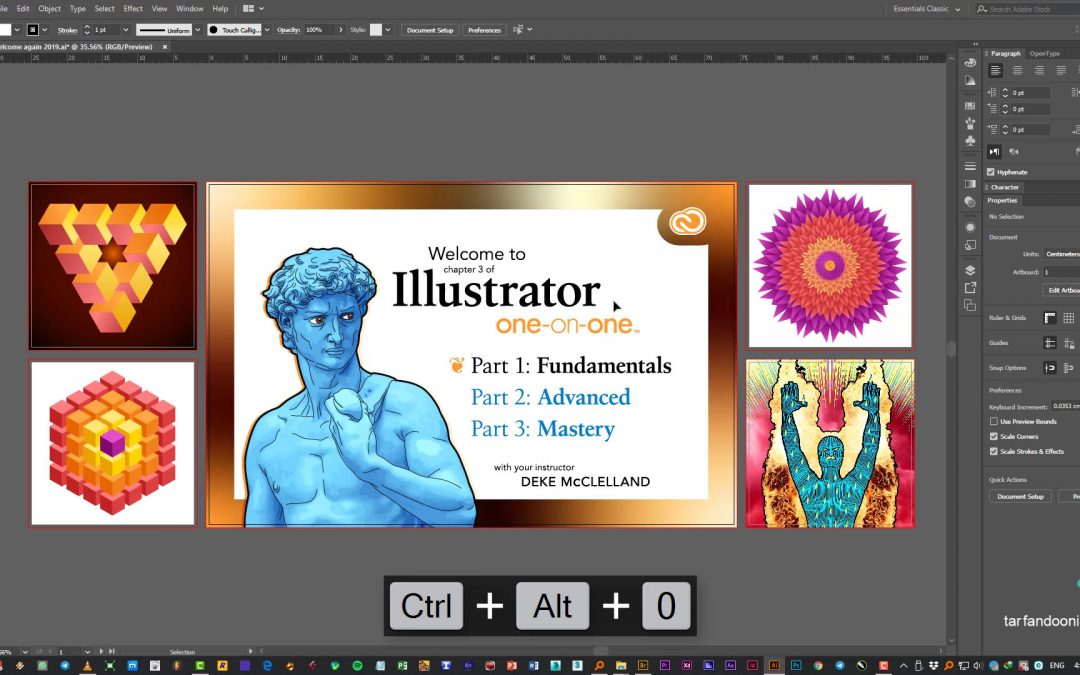
Task: Open the Graphic Styles panel icon
Action: pyautogui.click(x=970, y=245)
